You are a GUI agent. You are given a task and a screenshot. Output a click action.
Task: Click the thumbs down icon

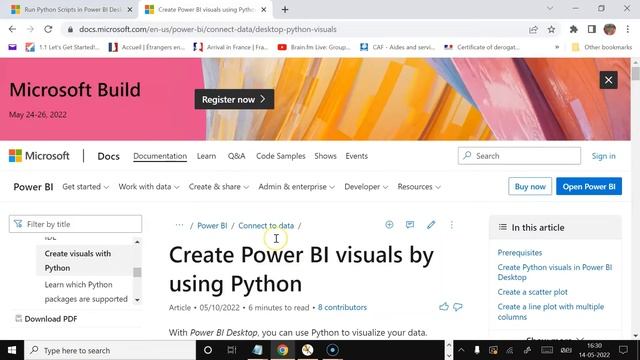458,307
